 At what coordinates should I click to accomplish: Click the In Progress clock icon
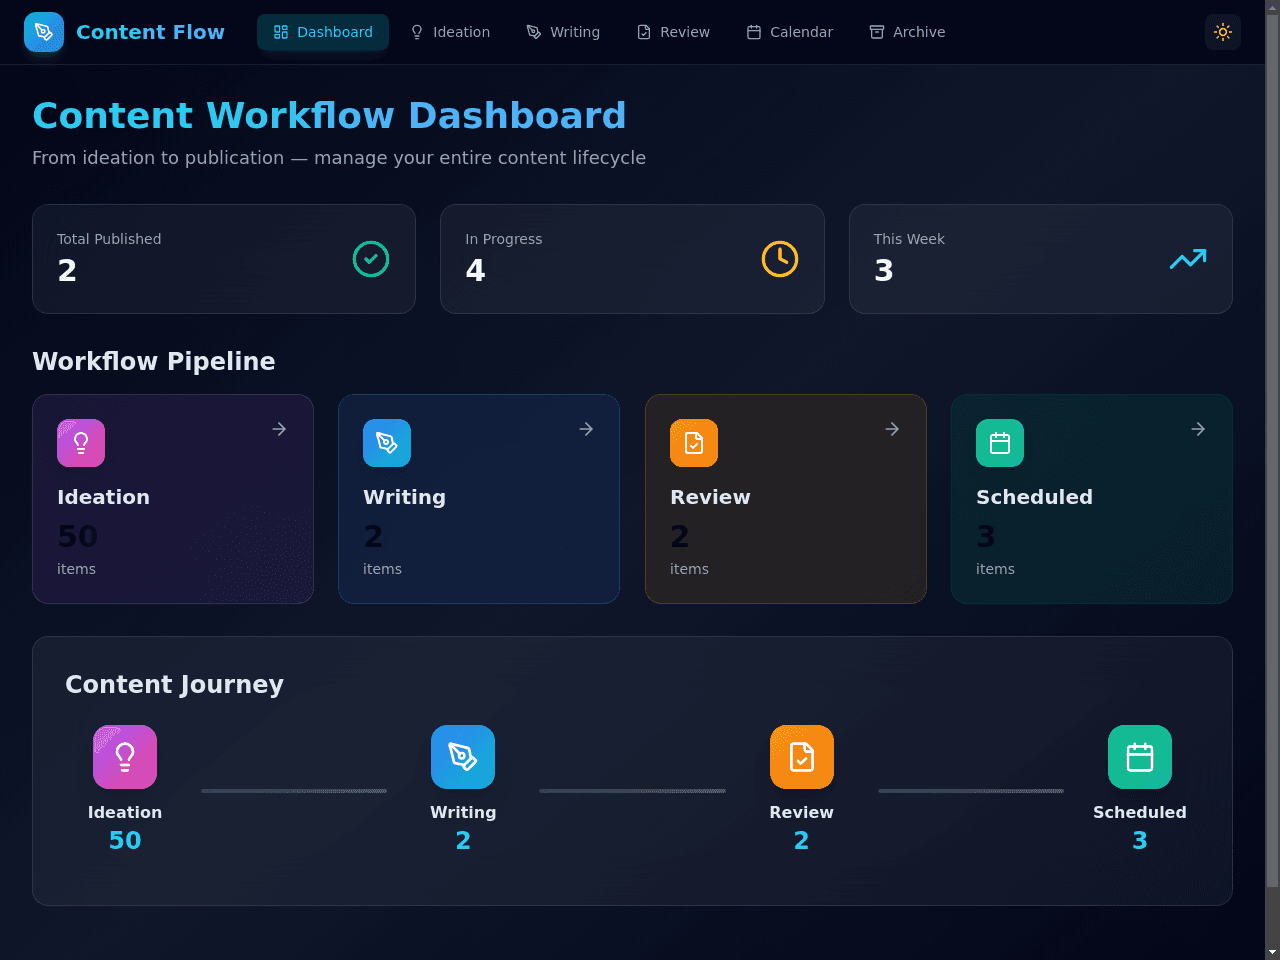780,259
